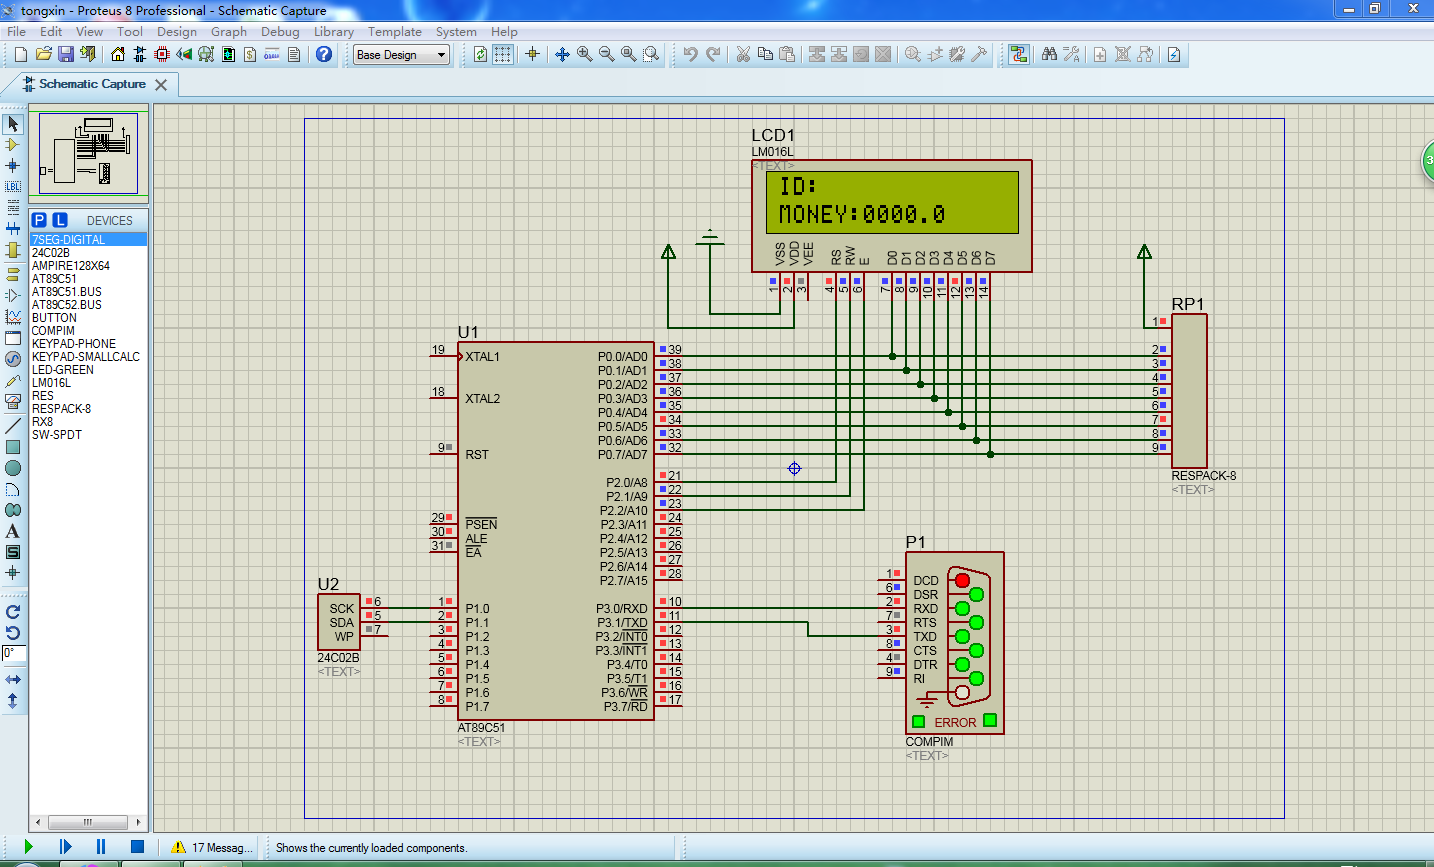
Task: Open the Debug menu
Action: point(280,31)
